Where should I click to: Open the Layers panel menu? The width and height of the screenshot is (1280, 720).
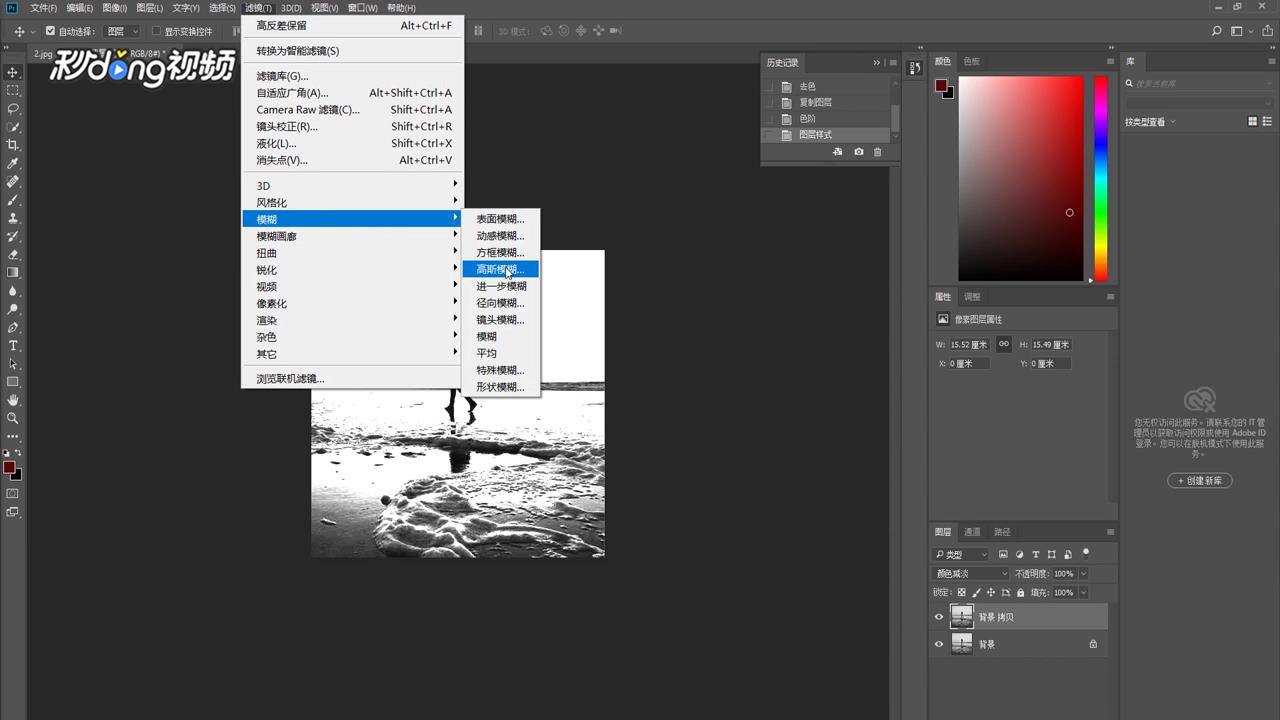[1110, 532]
